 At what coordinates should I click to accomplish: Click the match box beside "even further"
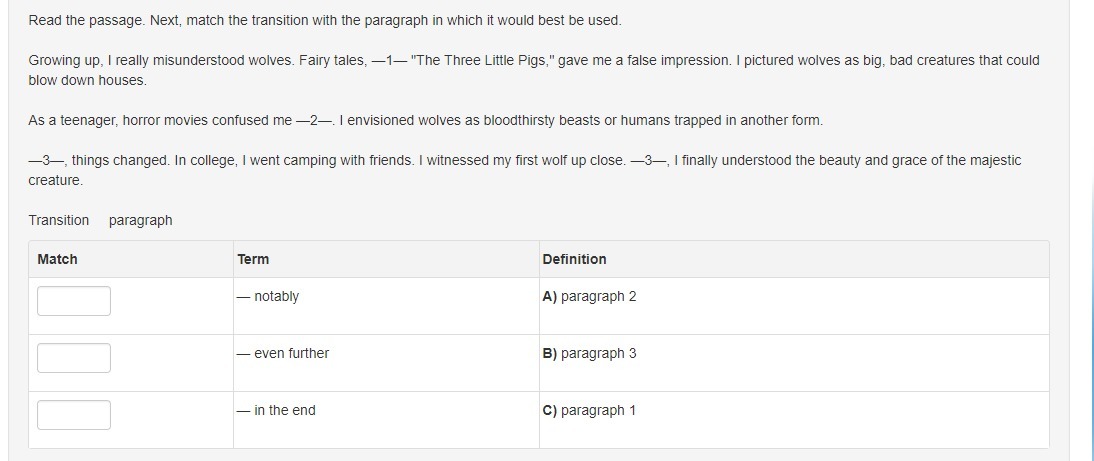point(74,357)
